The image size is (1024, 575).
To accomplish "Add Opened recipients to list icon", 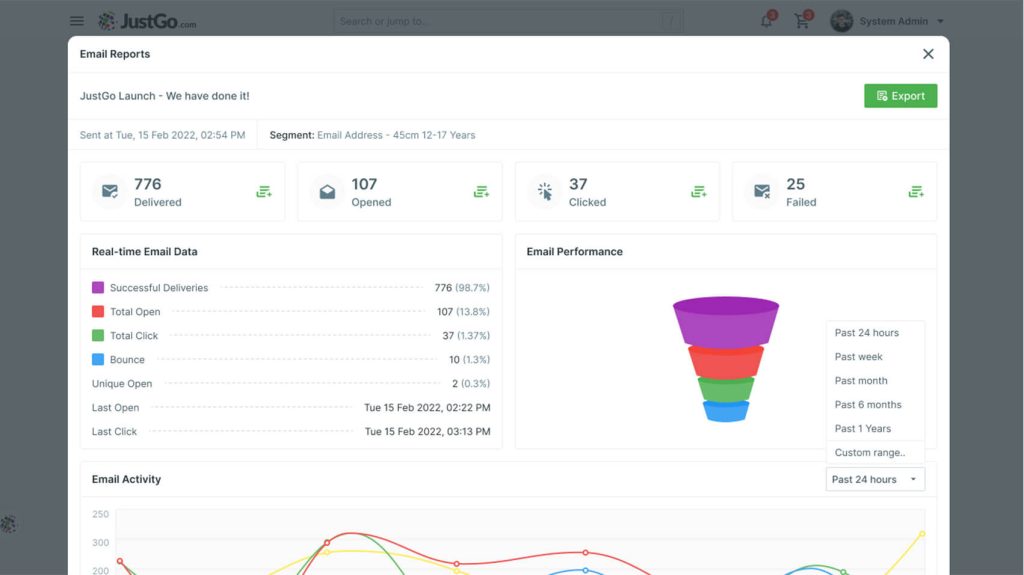I will [481, 191].
